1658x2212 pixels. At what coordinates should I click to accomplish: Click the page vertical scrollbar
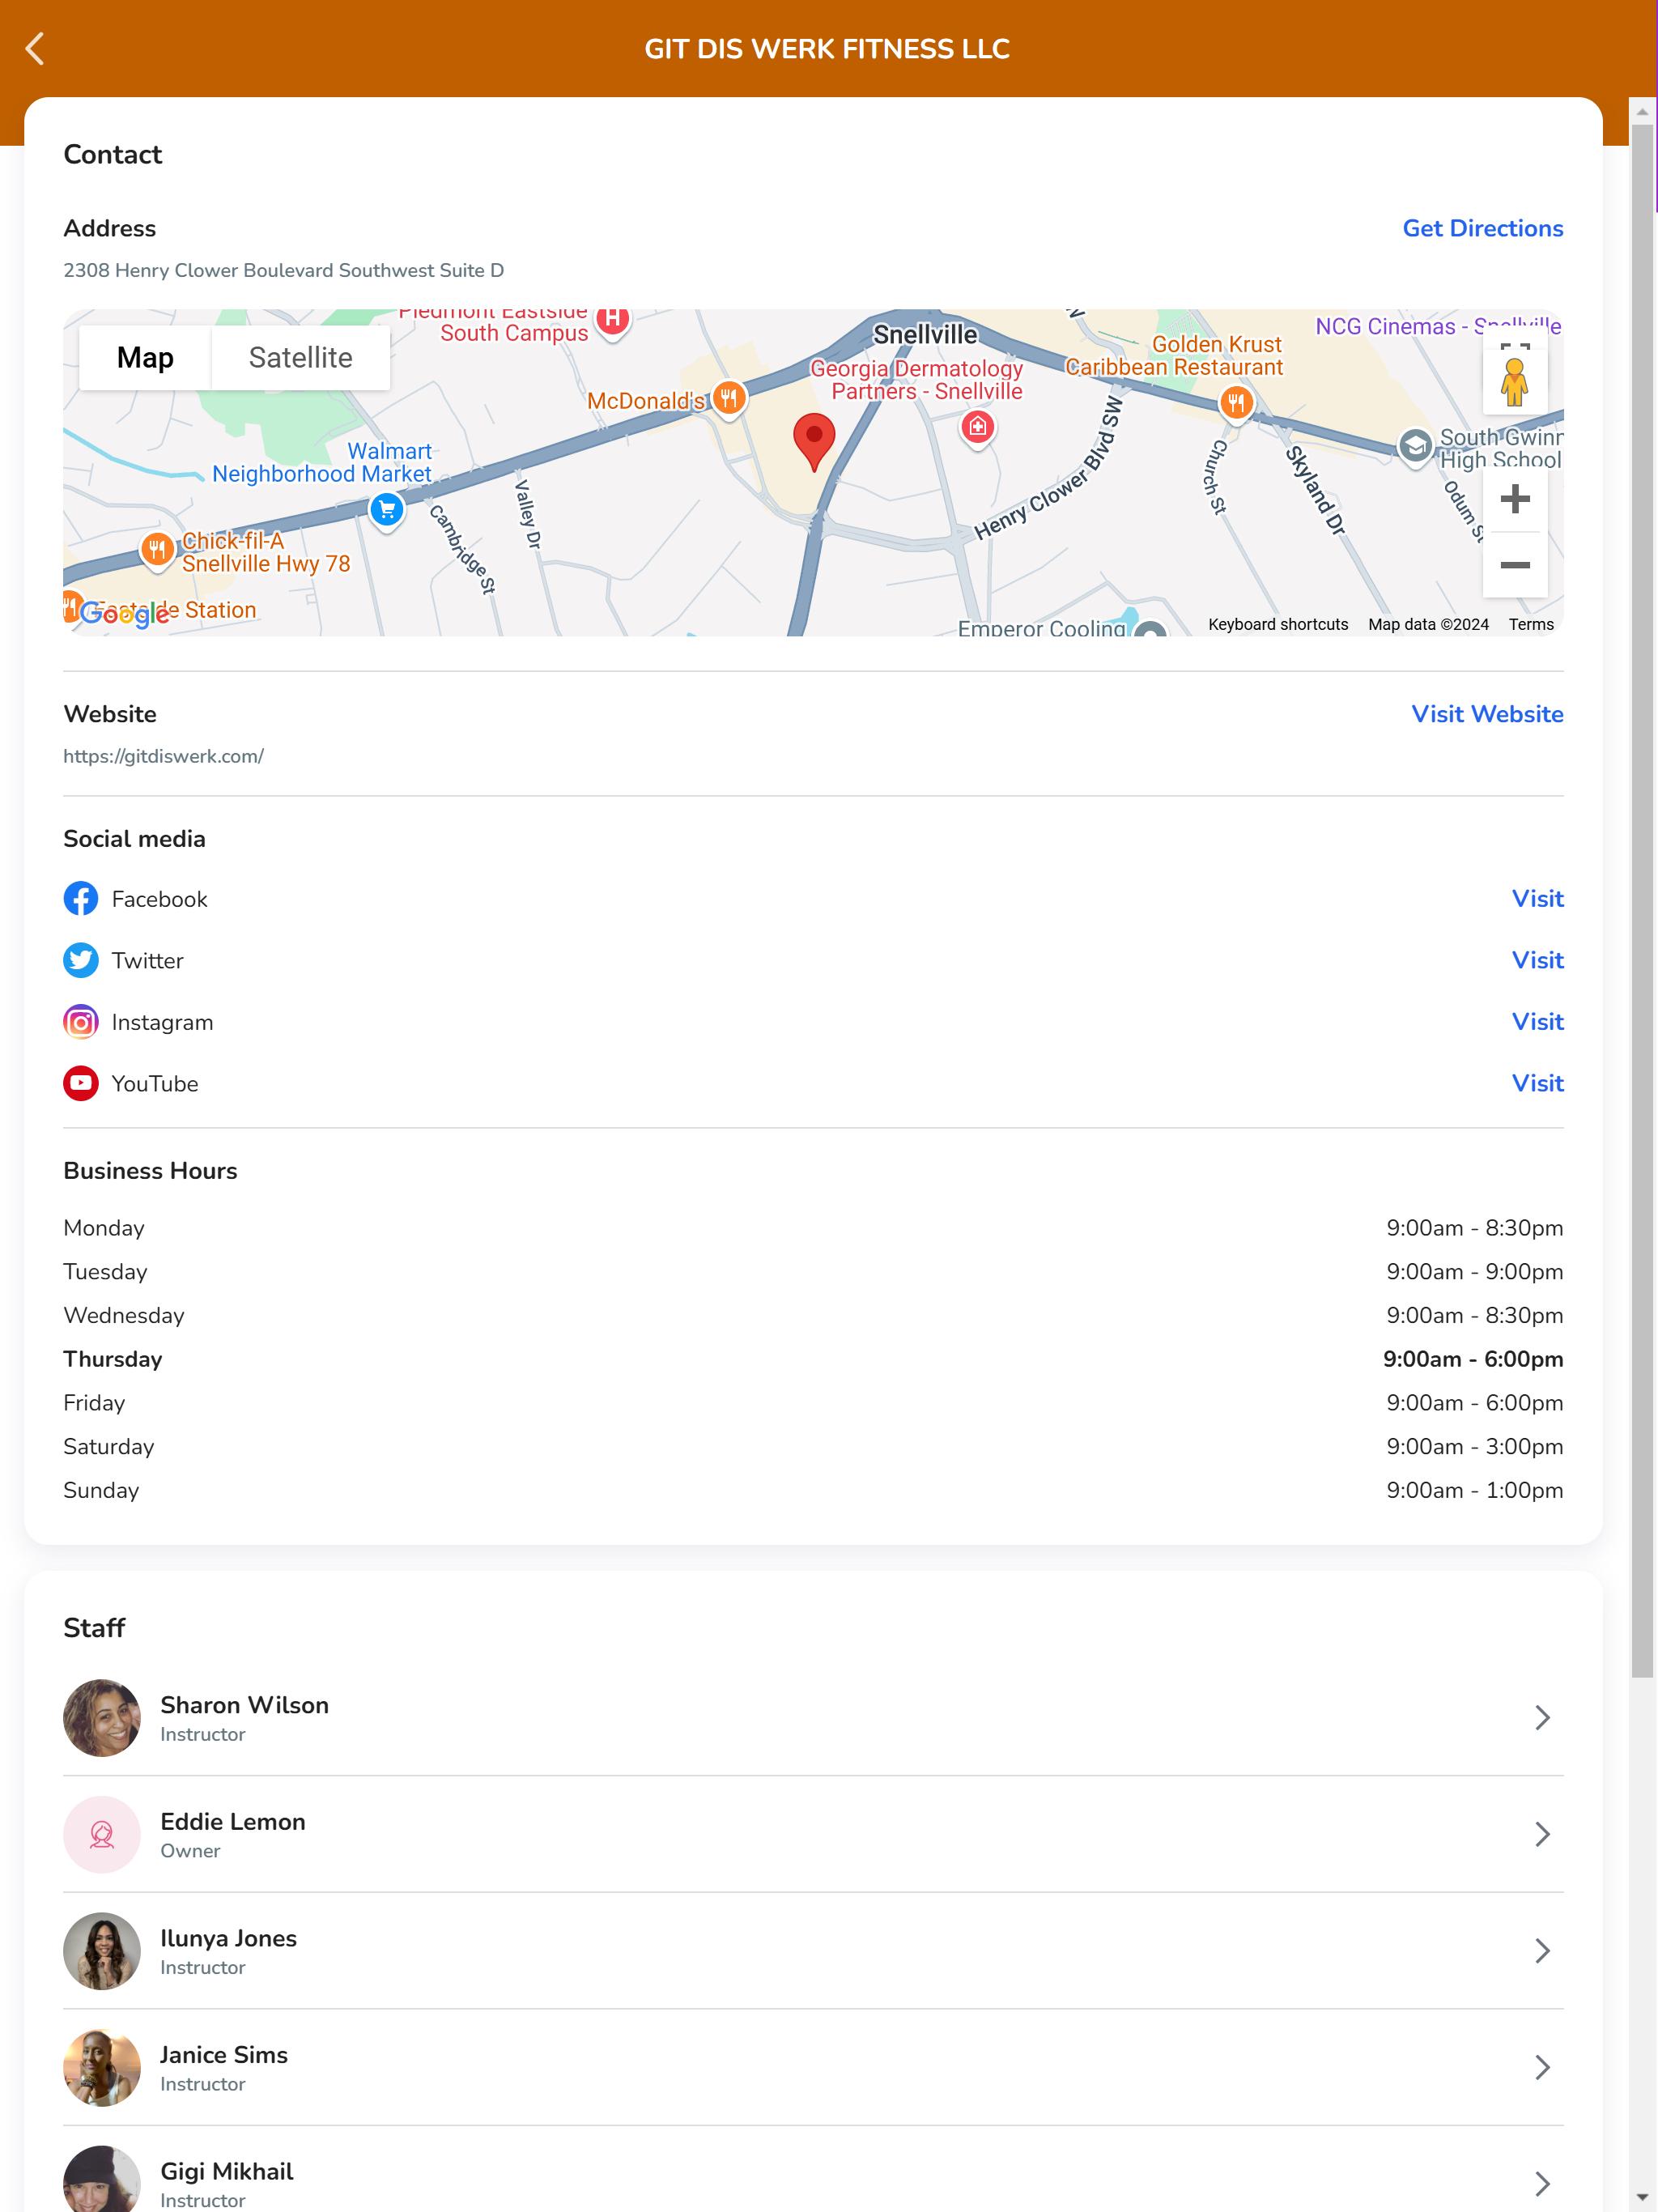1642,900
